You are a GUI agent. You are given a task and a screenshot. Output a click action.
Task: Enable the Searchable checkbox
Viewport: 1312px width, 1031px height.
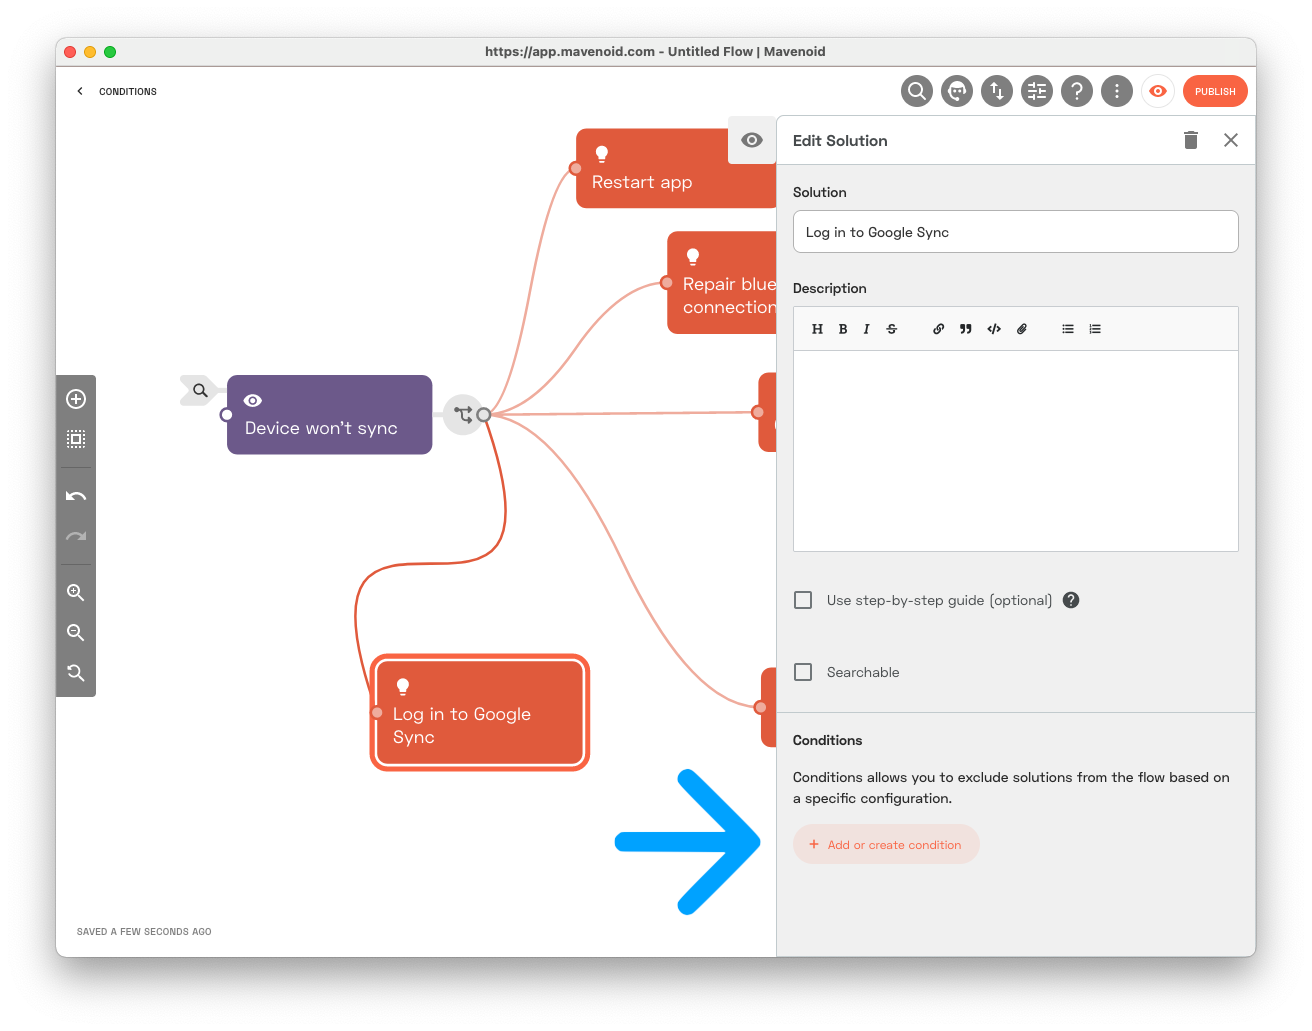tap(803, 672)
